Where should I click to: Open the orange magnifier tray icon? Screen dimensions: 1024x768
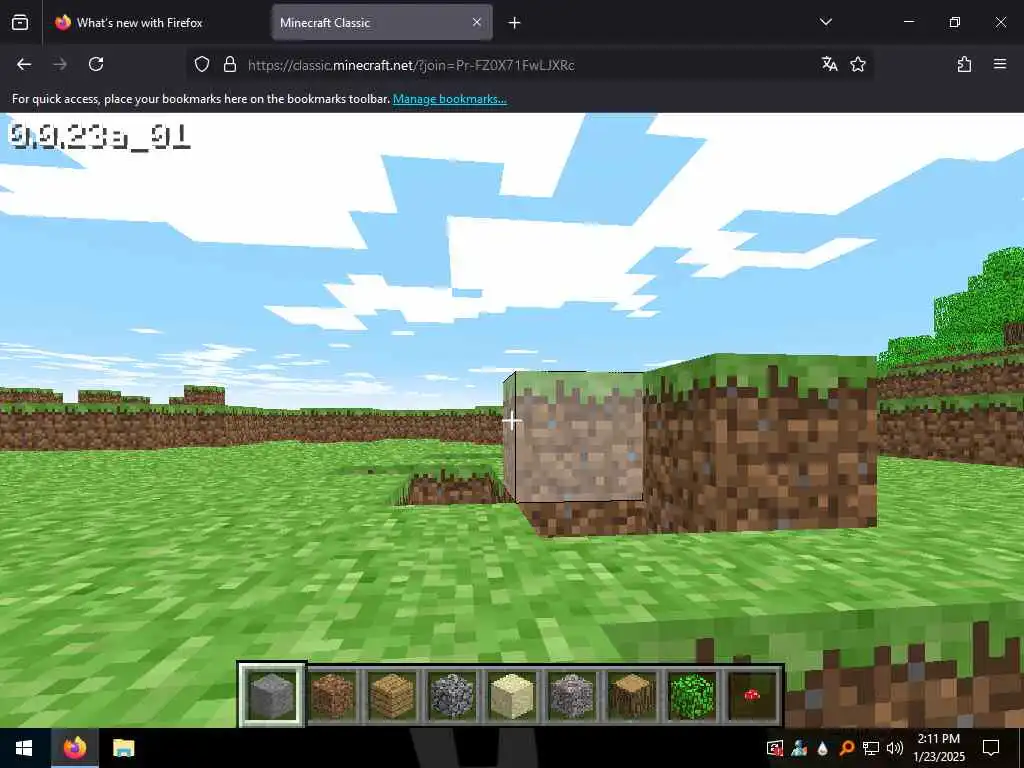[x=846, y=748]
